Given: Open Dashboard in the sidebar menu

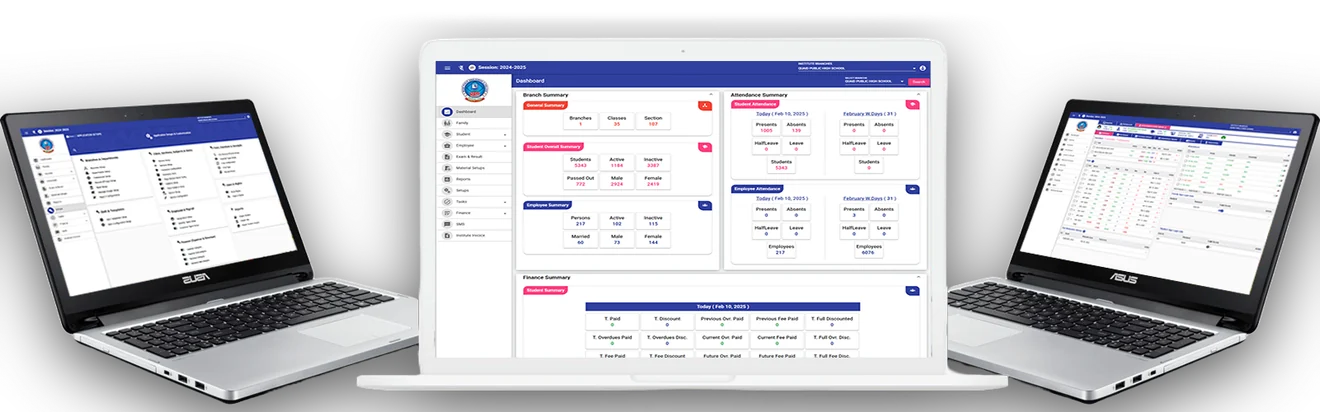Looking at the screenshot, I should click(475, 112).
